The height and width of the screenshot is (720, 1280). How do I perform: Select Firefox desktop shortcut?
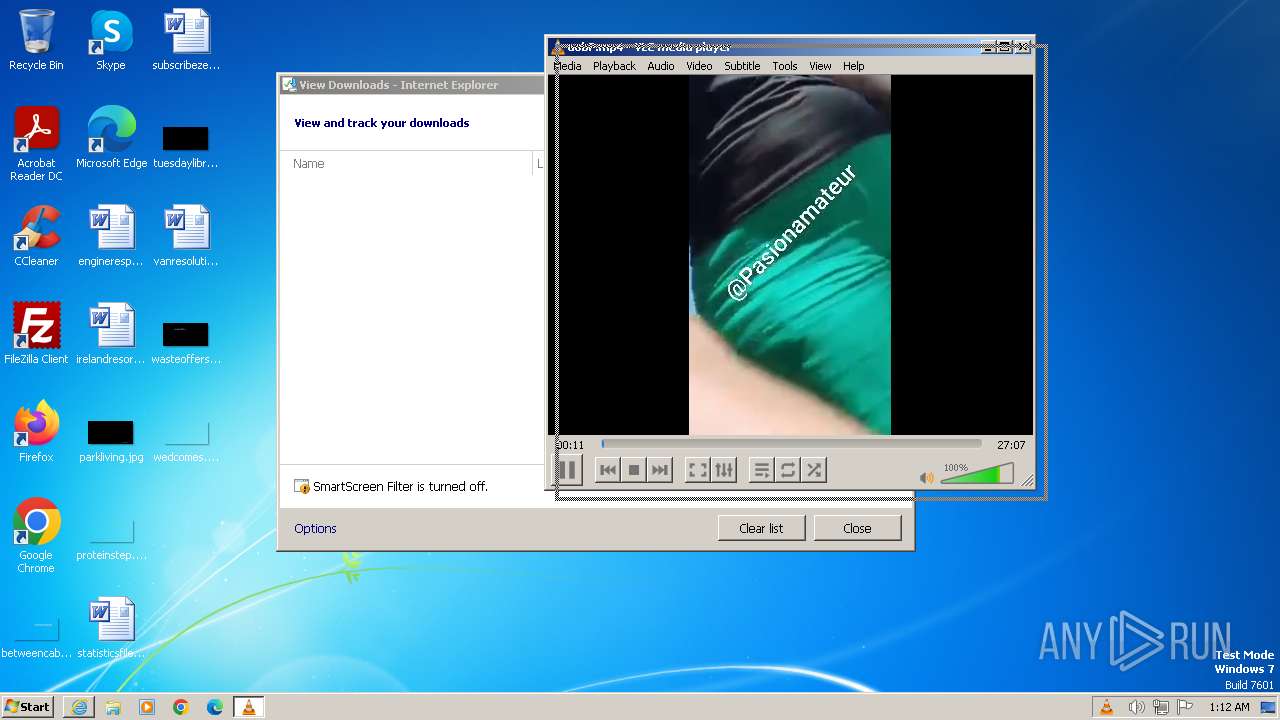pyautogui.click(x=36, y=432)
